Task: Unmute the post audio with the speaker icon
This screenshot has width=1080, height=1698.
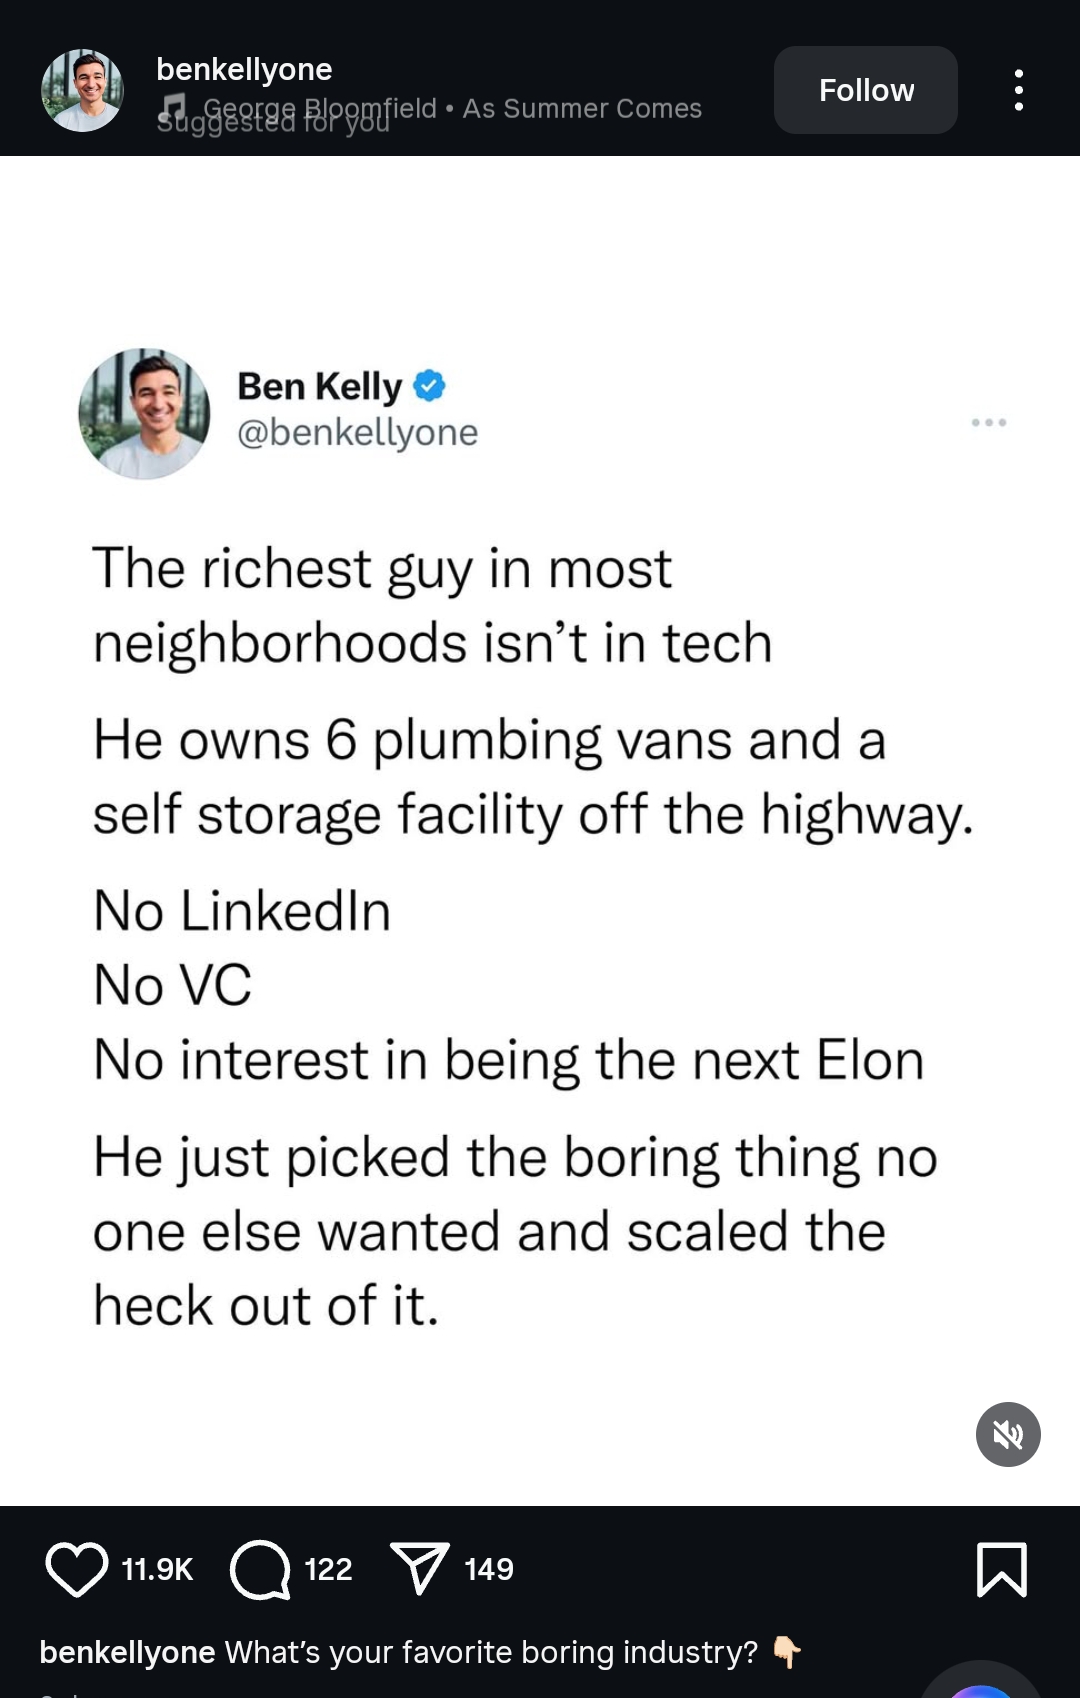Action: tap(1008, 1434)
